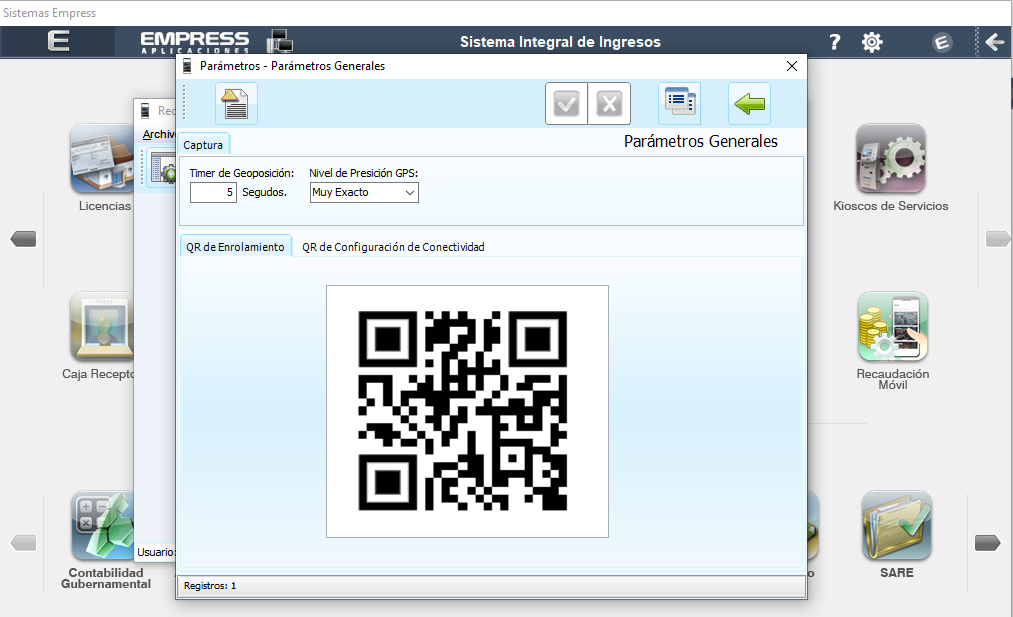The image size is (1013, 617).
Task: Click the green back arrow button
Action: [x=749, y=104]
